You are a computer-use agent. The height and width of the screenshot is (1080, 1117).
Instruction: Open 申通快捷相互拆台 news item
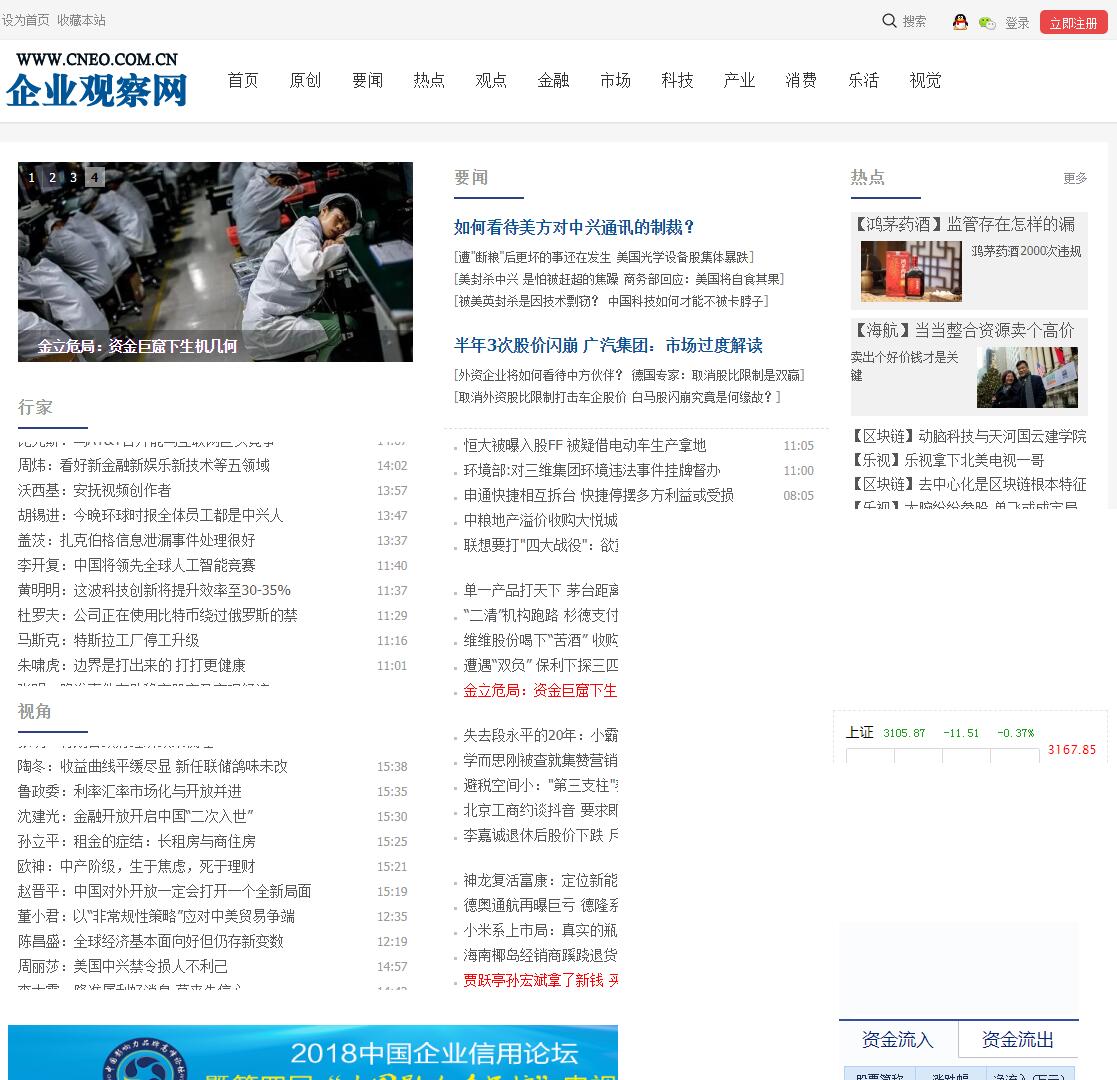(598, 495)
